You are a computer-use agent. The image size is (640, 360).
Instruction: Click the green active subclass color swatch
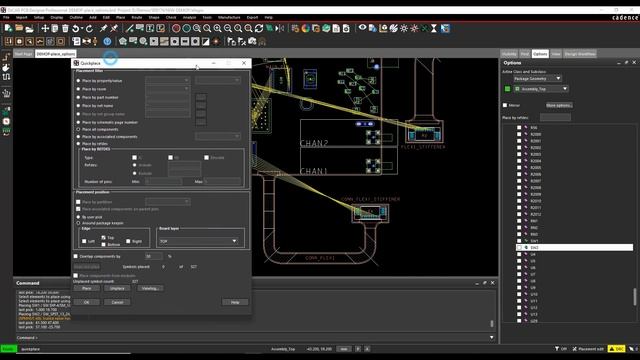coord(507,89)
